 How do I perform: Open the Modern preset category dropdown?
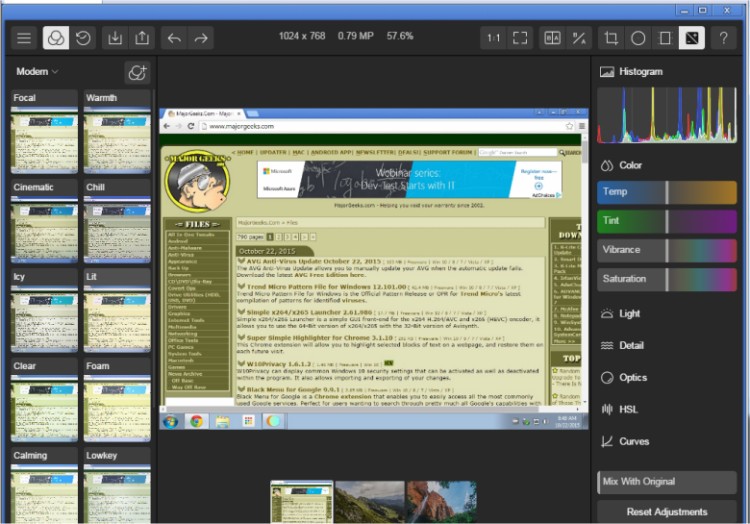pos(37,72)
